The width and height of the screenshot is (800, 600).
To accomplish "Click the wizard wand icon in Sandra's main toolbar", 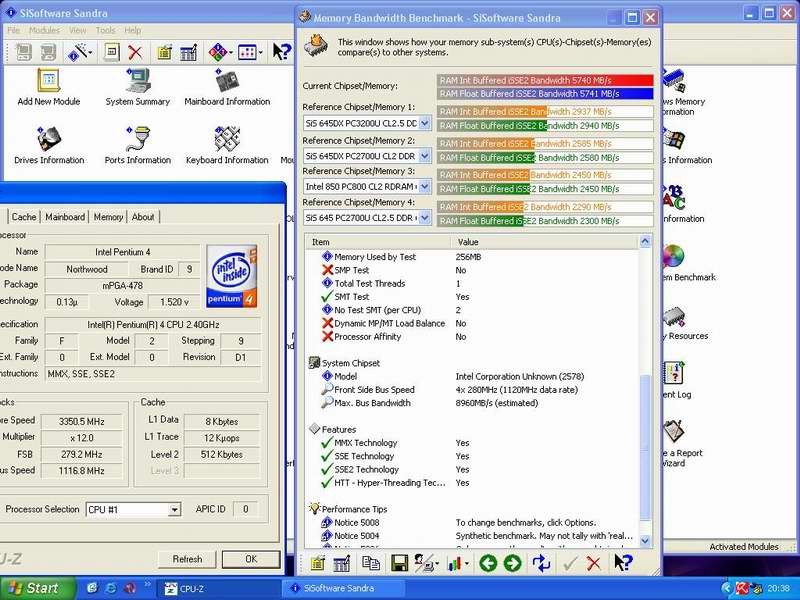I will click(x=78, y=52).
